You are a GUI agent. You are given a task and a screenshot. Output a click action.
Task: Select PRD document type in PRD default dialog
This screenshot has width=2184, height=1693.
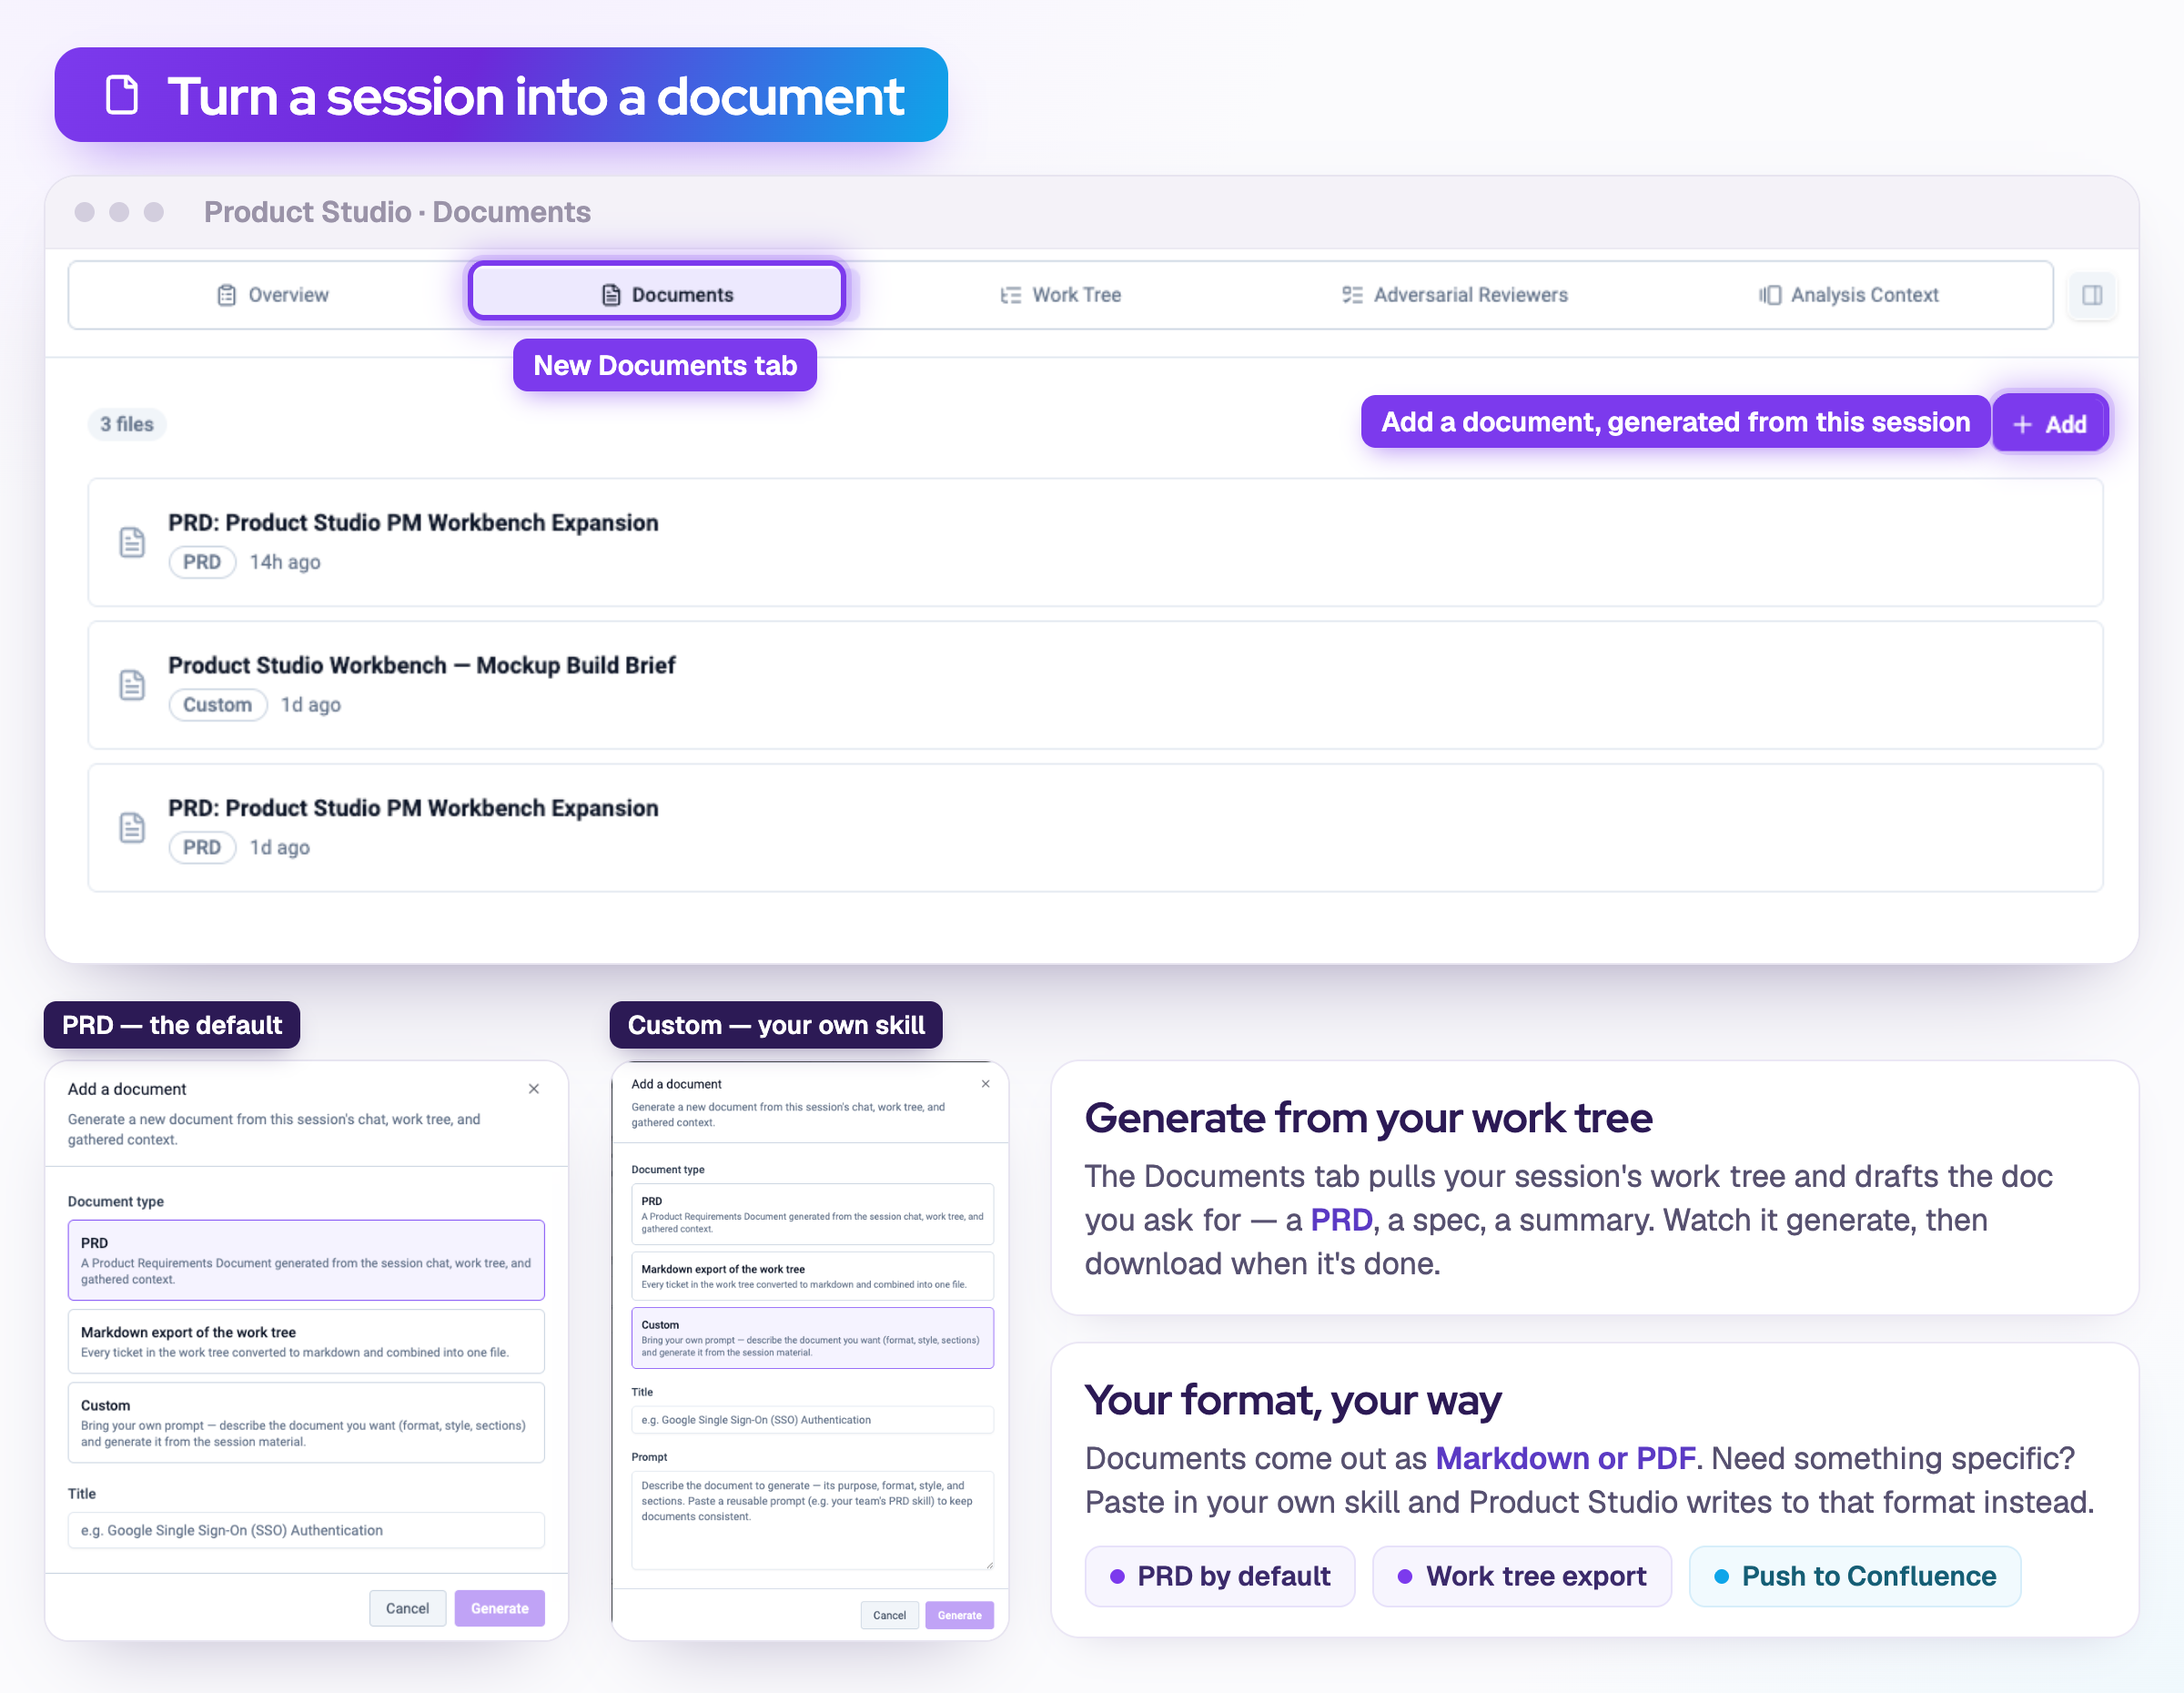(306, 1260)
